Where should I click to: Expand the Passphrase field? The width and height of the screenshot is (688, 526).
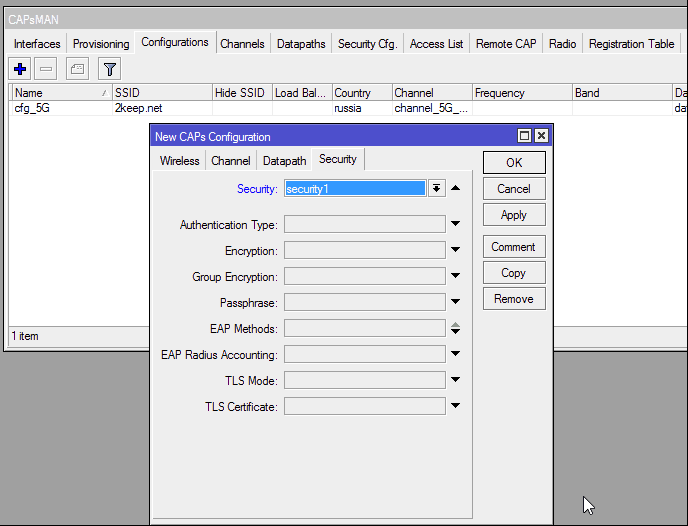tap(456, 302)
